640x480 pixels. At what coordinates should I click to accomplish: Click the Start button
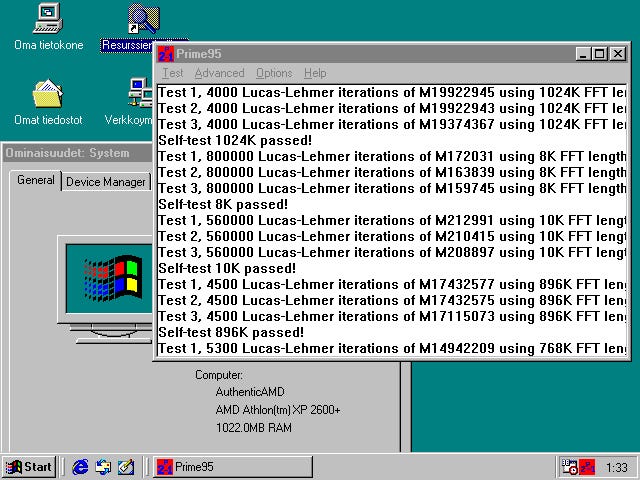(x=29, y=467)
